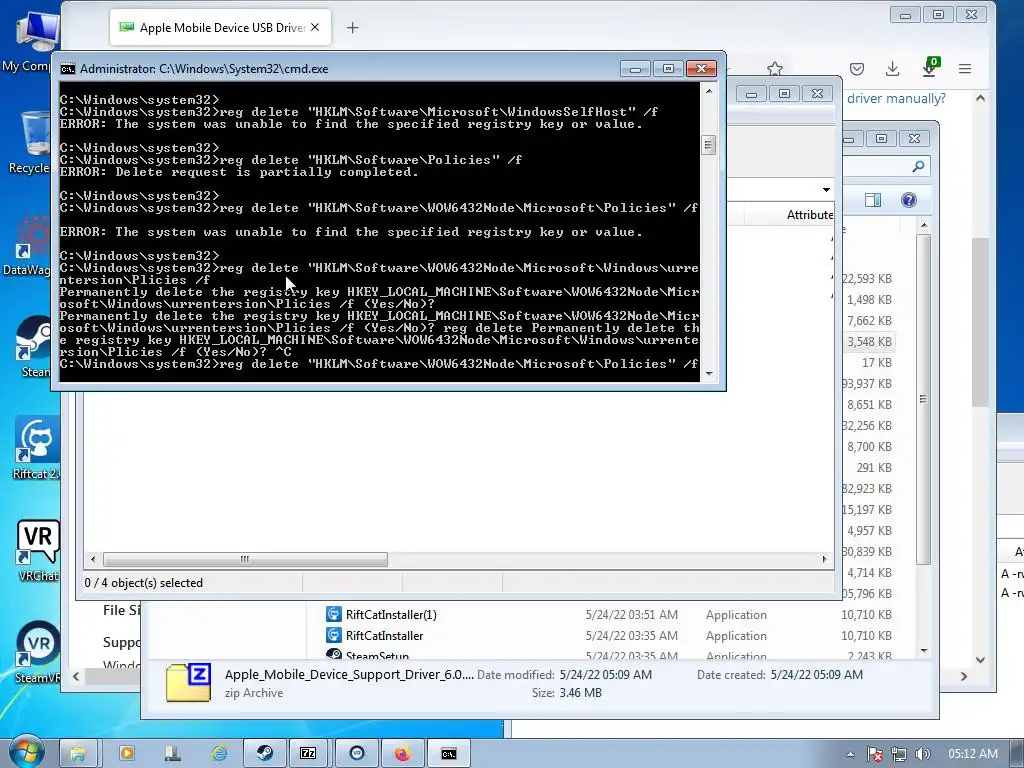Show hidden tray icons arrow
The width and height of the screenshot is (1024, 768).
(x=850, y=754)
